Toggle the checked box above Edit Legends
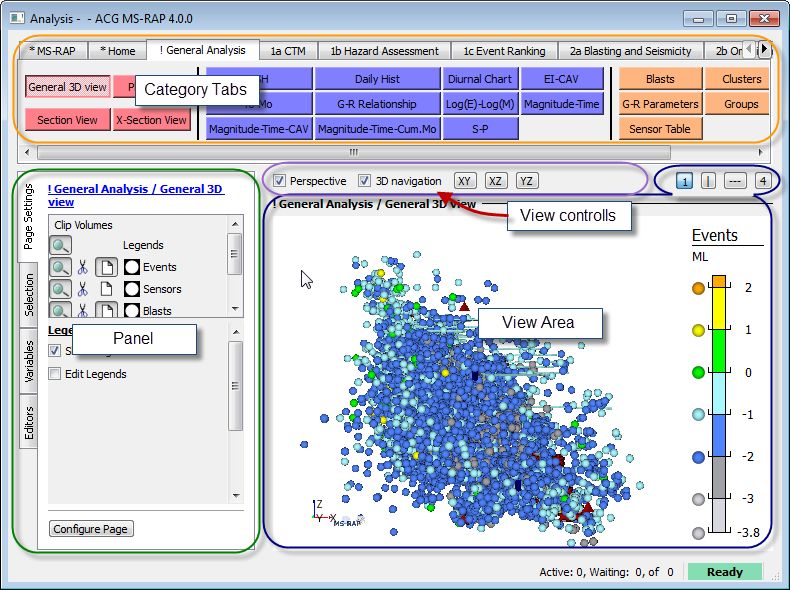This screenshot has height=590, width=790. point(54,350)
